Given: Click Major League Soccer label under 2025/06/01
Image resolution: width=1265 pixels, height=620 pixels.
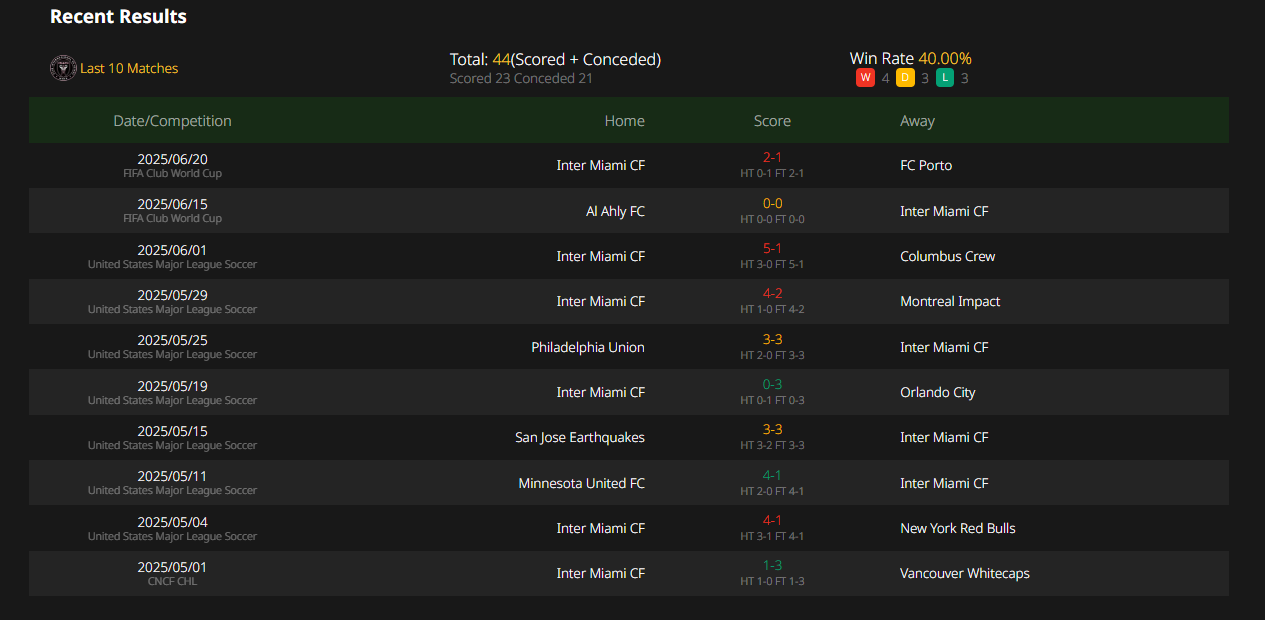Looking at the screenshot, I should [x=172, y=264].
